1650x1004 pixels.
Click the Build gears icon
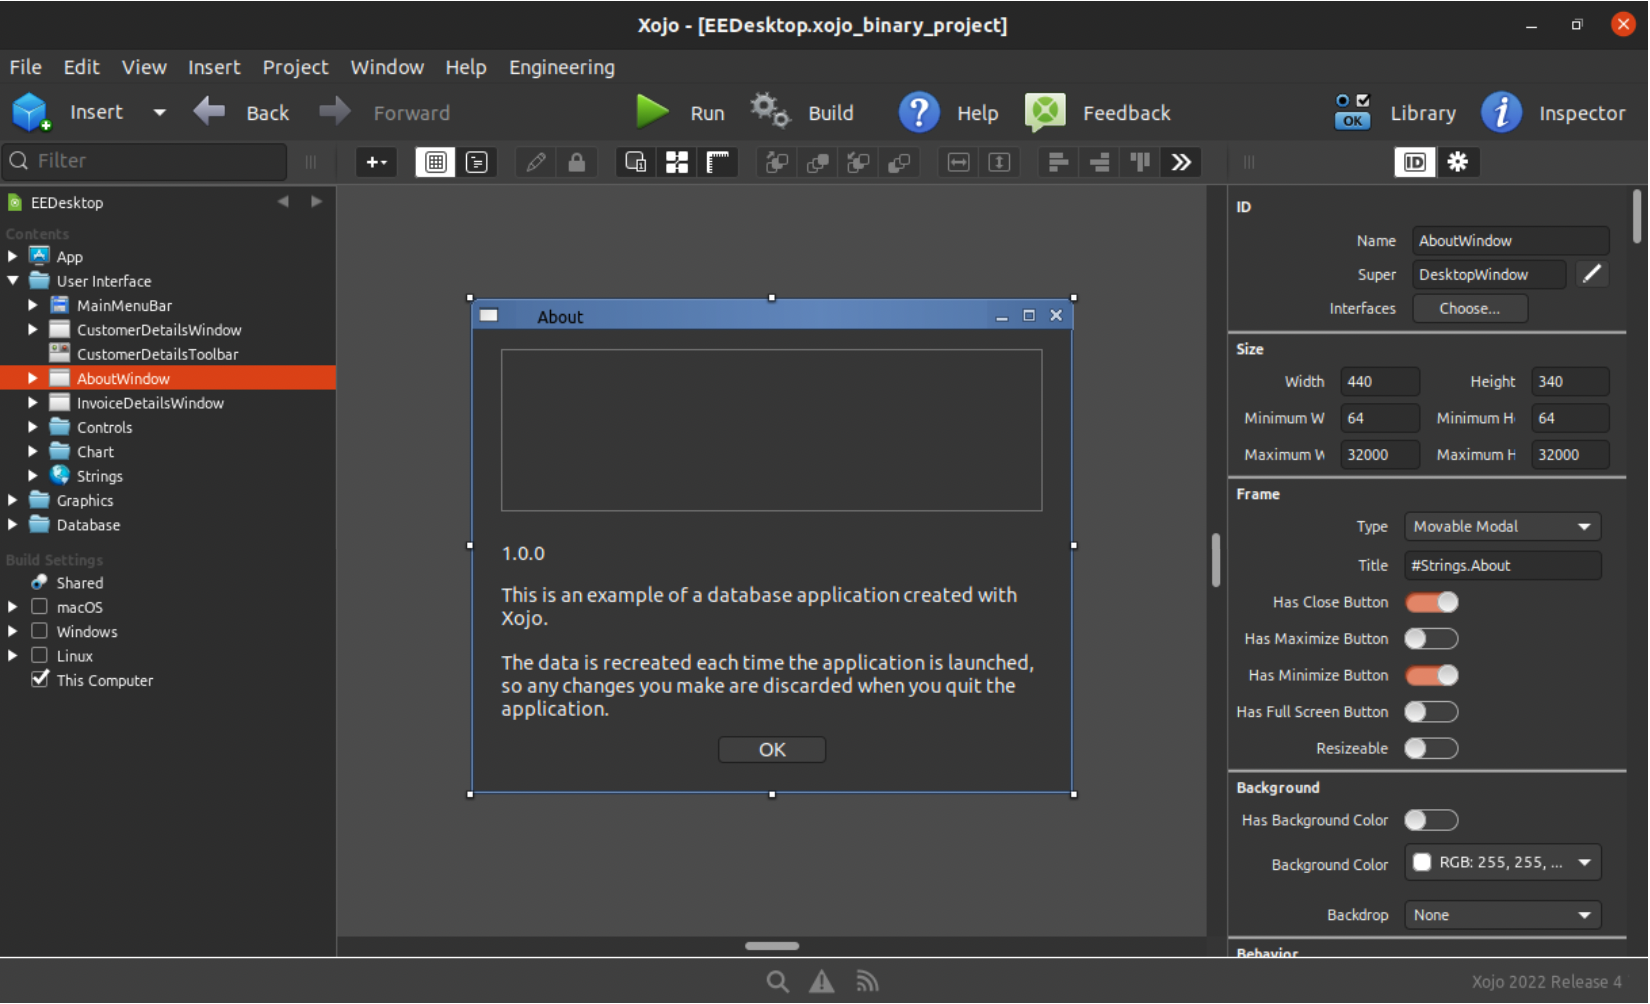pos(770,111)
